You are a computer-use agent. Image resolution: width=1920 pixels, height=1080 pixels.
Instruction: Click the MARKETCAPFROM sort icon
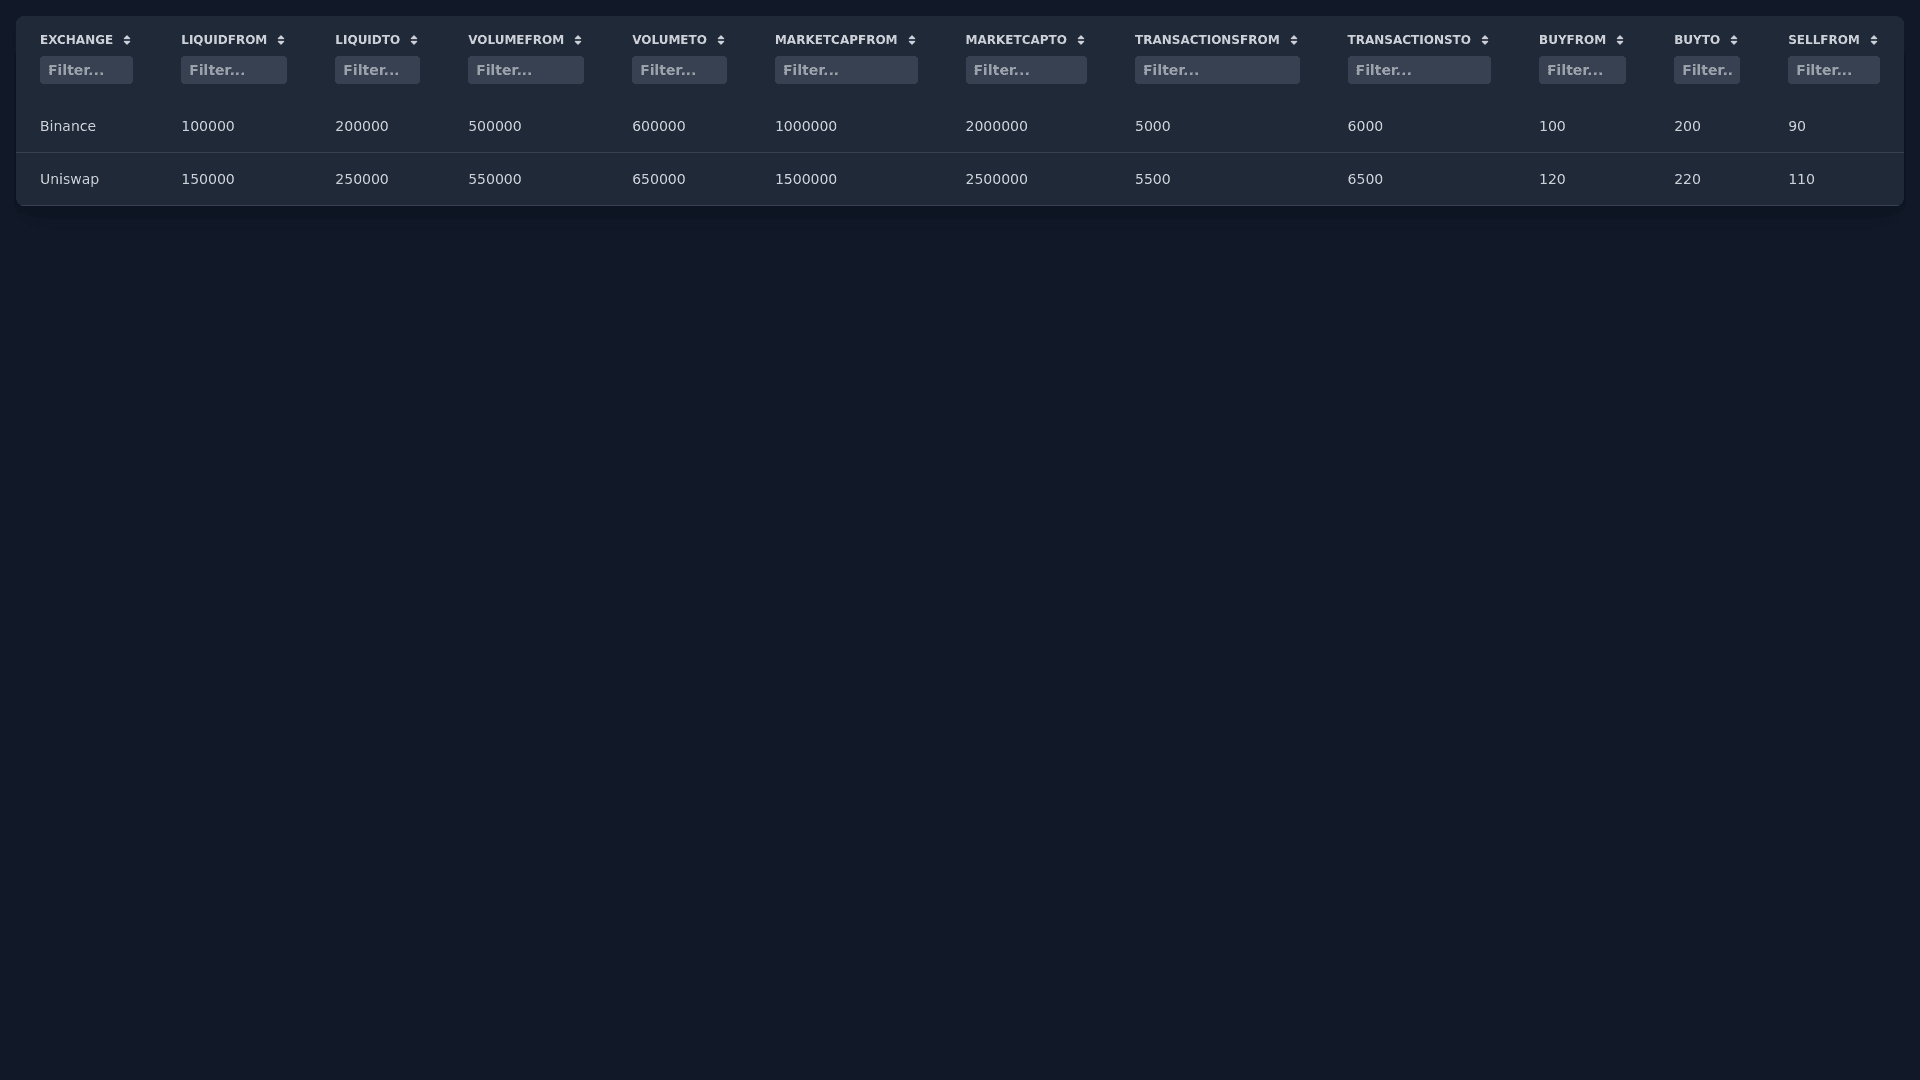(x=912, y=40)
